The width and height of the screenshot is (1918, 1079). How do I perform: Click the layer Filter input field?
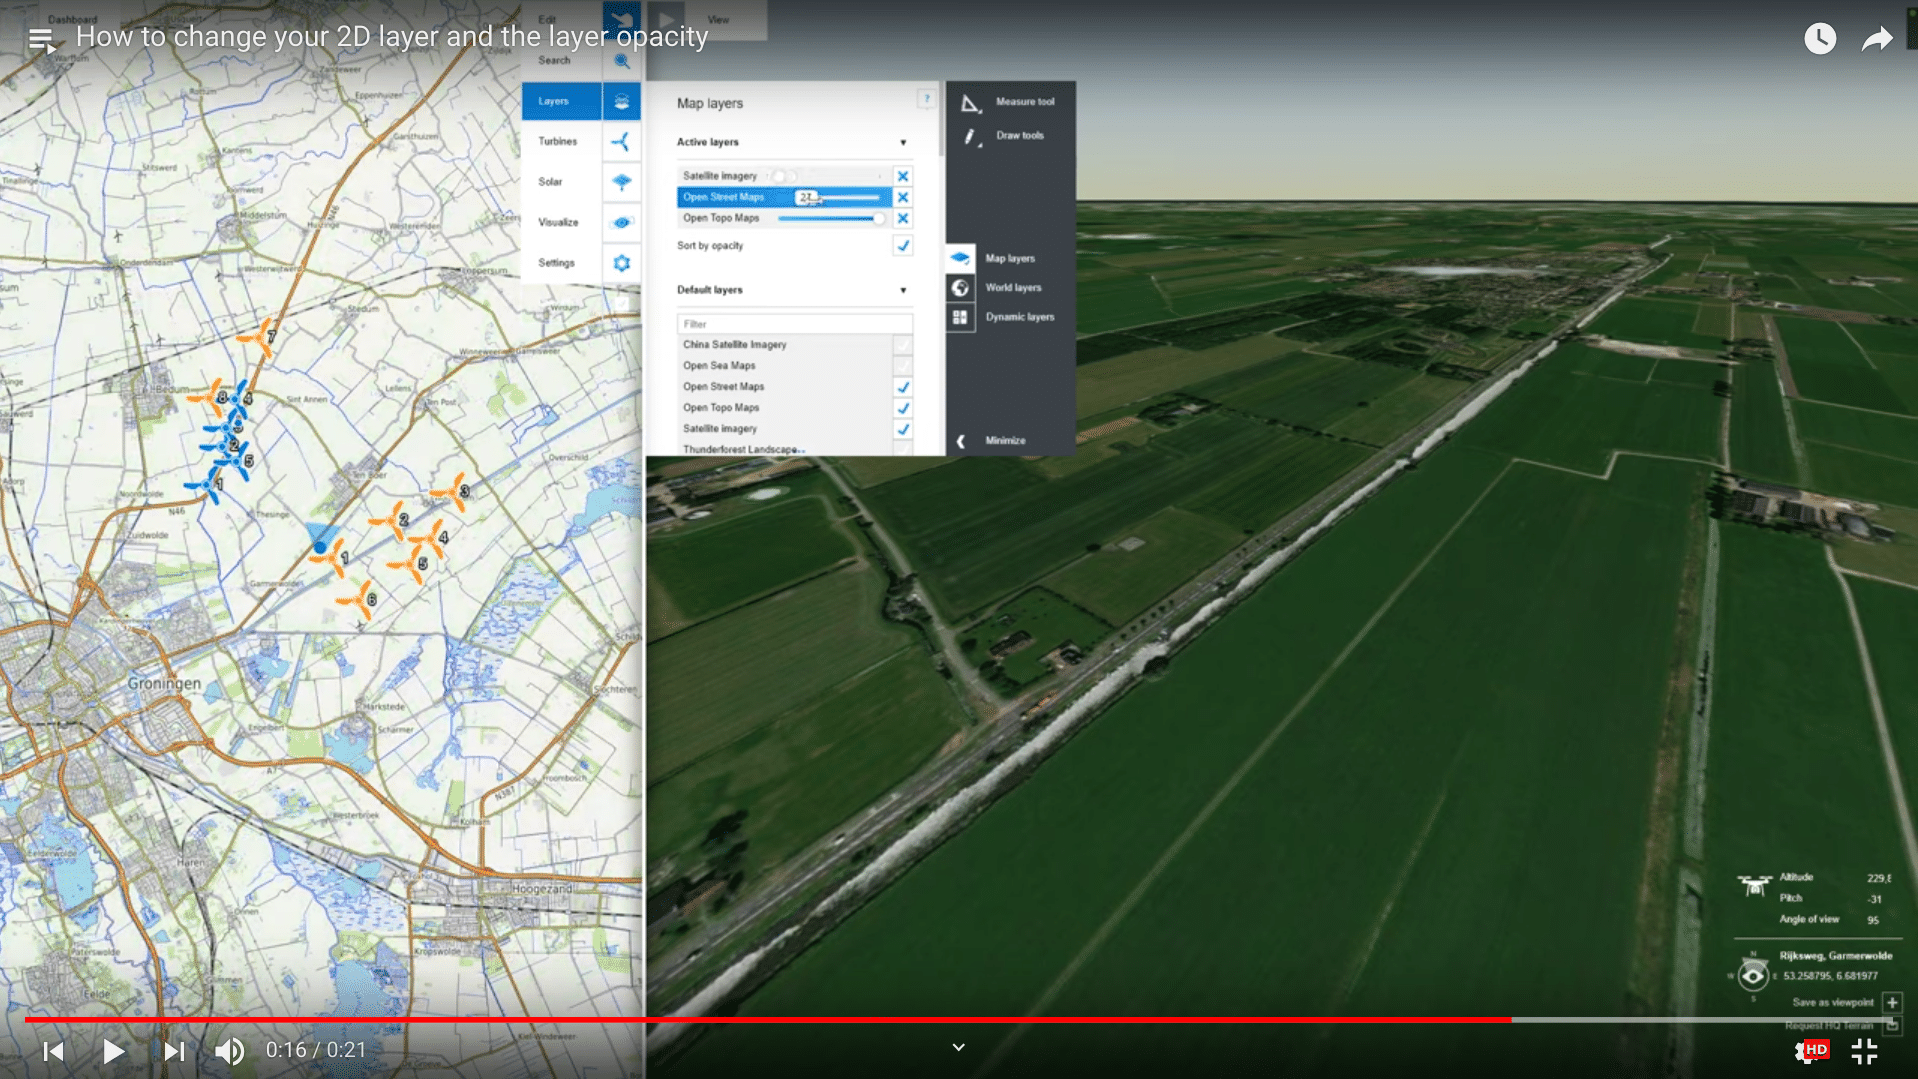794,324
